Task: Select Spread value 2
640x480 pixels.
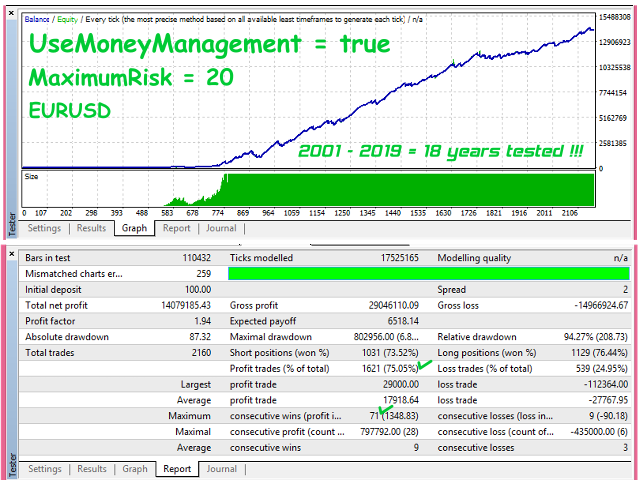Action: (x=625, y=290)
